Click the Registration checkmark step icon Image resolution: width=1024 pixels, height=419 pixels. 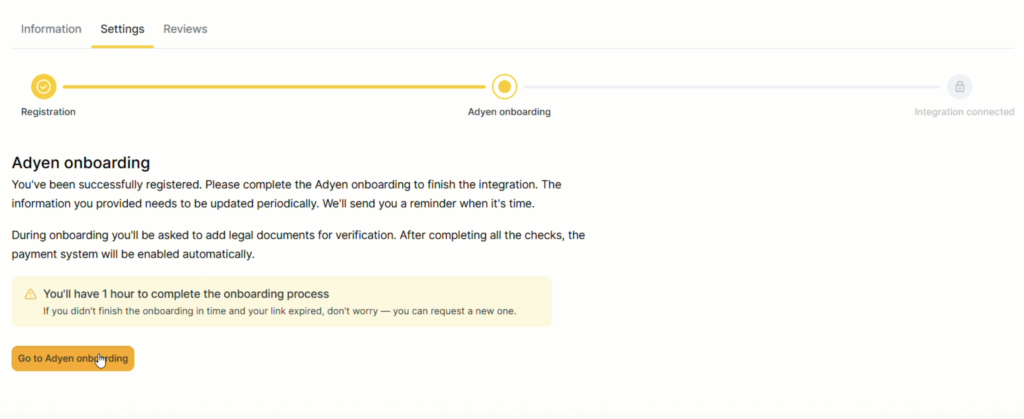[43, 87]
